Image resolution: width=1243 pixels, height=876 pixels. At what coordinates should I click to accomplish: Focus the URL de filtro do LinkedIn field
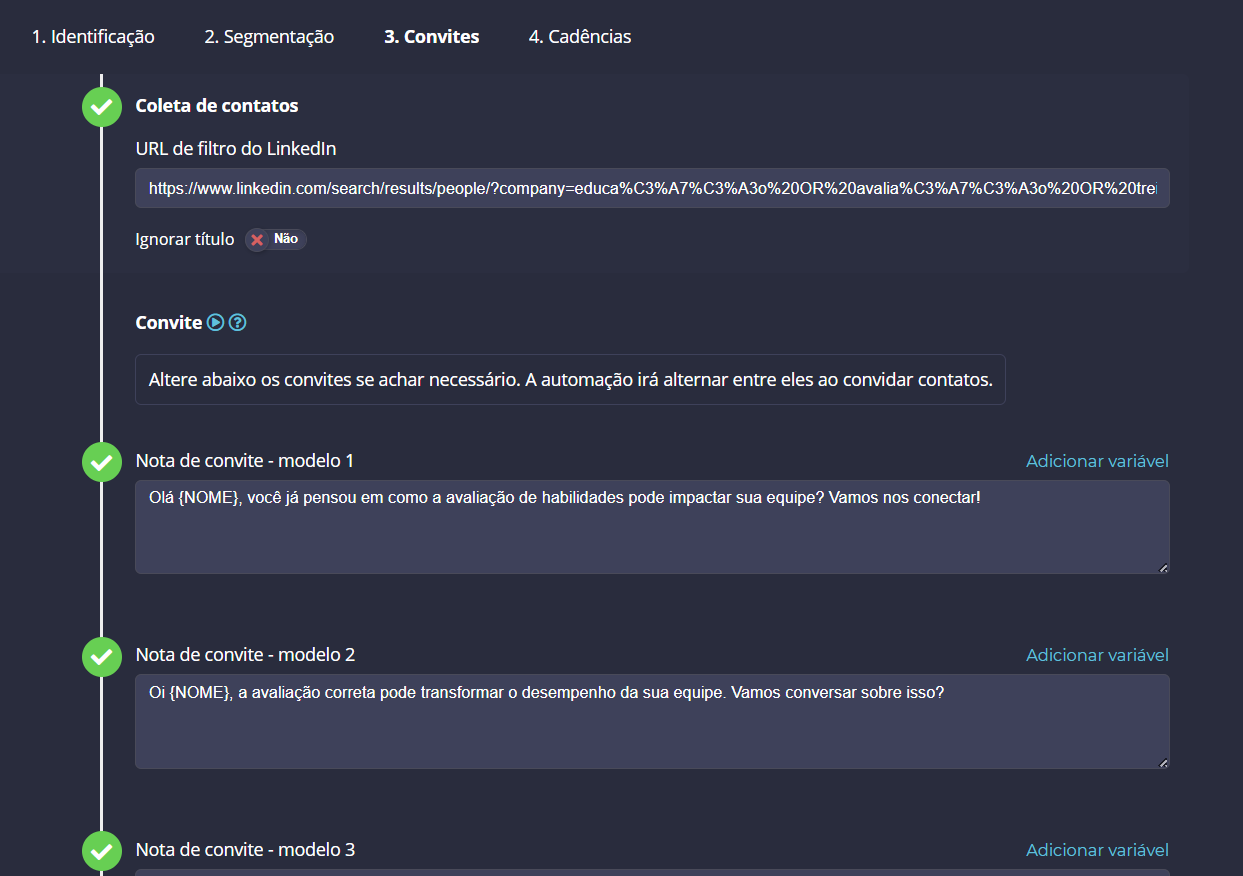tap(652, 188)
